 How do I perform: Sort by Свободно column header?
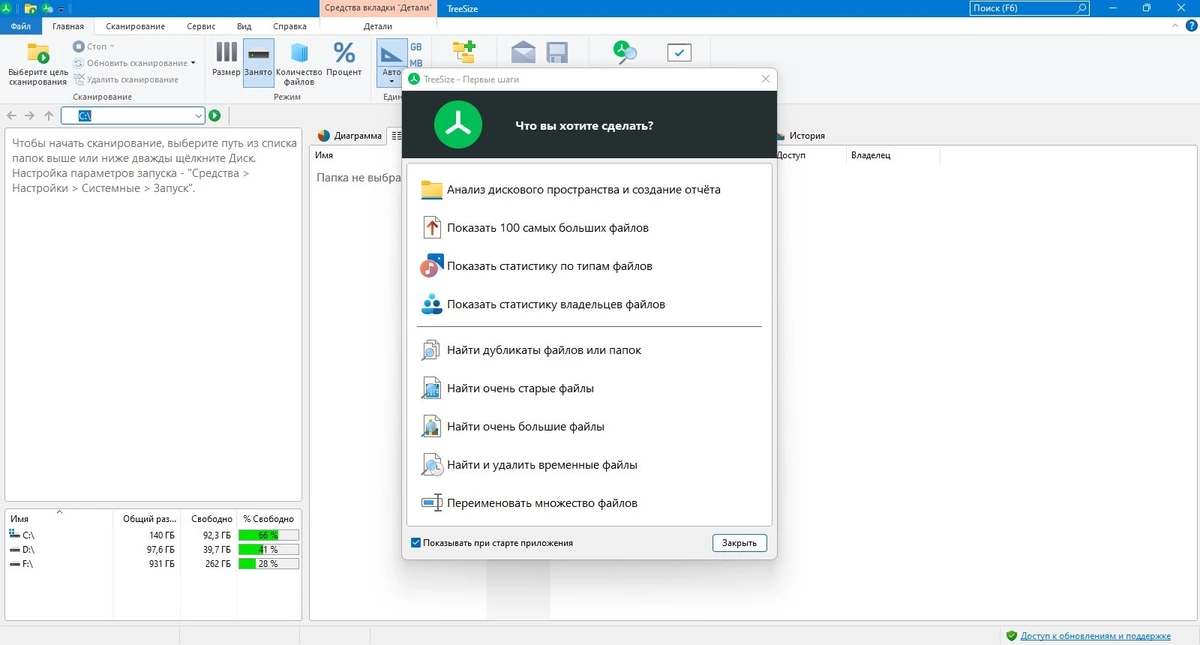(210, 519)
